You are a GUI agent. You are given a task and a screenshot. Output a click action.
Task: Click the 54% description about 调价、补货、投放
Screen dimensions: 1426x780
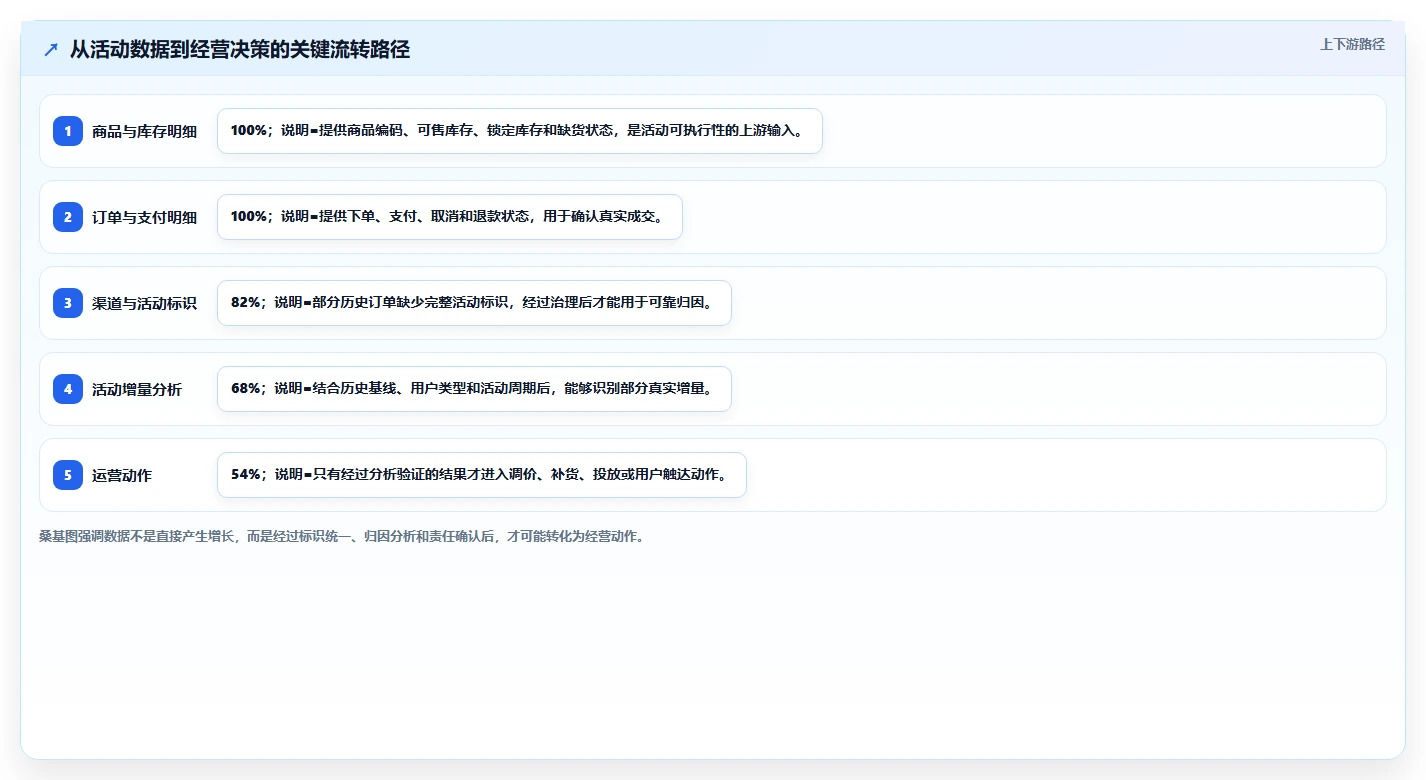(482, 475)
